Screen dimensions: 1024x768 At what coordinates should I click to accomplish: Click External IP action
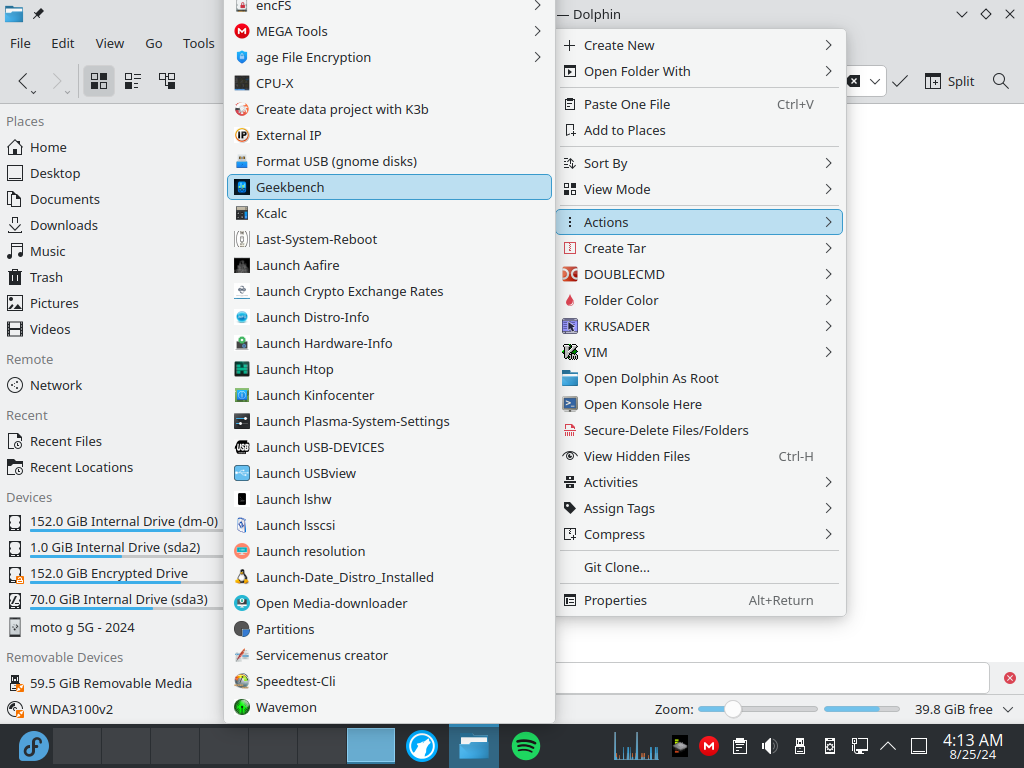[x=389, y=135]
